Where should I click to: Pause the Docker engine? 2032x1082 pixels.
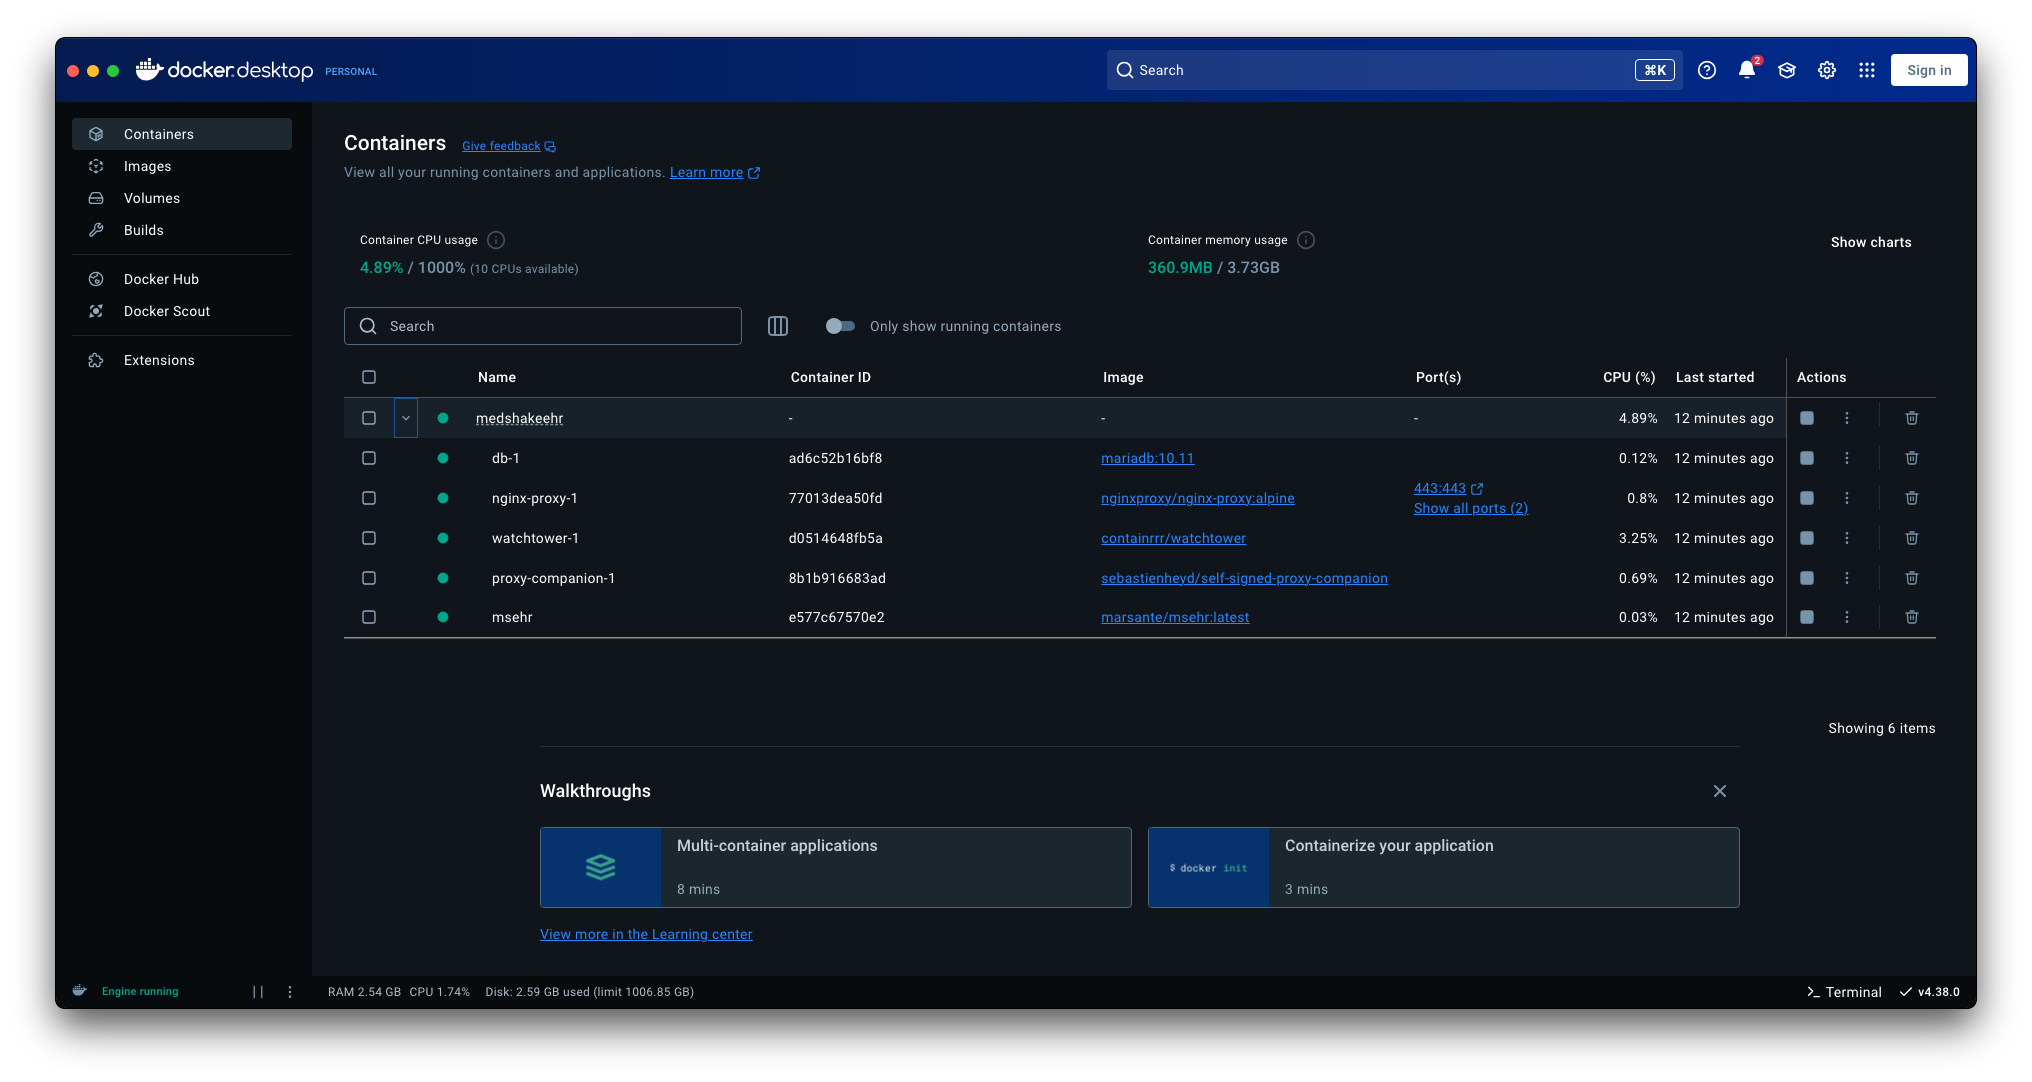pos(258,992)
